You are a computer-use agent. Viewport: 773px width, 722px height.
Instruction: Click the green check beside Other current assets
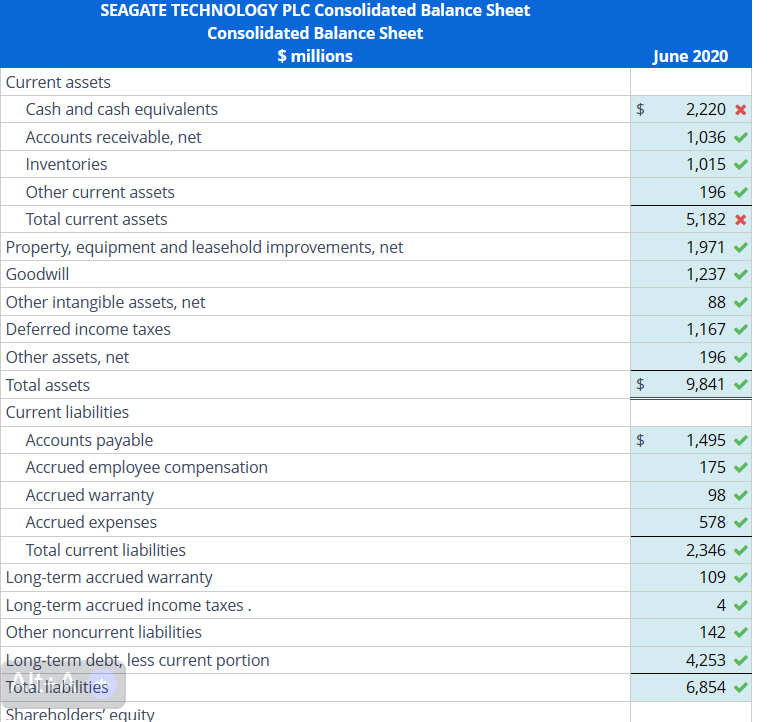click(x=740, y=192)
